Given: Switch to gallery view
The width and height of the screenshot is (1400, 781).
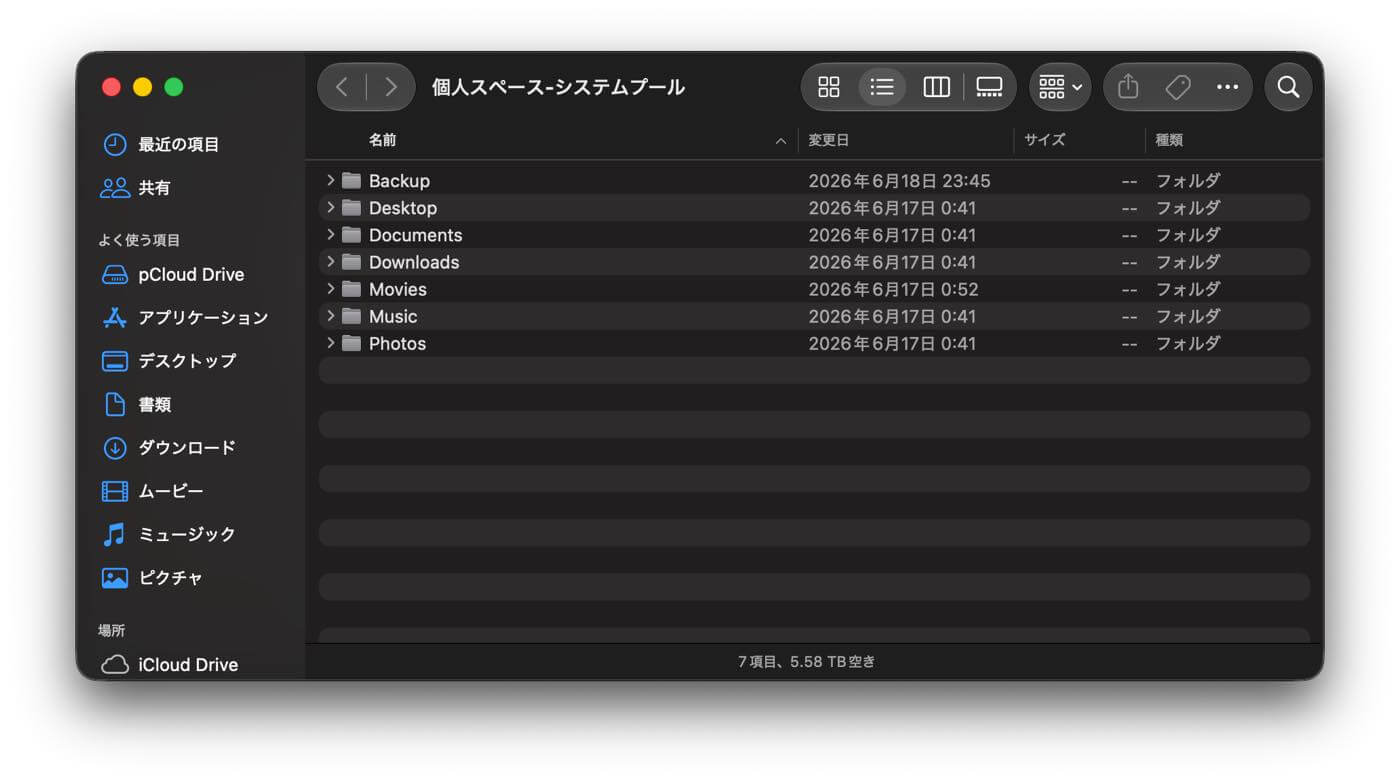Looking at the screenshot, I should [x=989, y=87].
